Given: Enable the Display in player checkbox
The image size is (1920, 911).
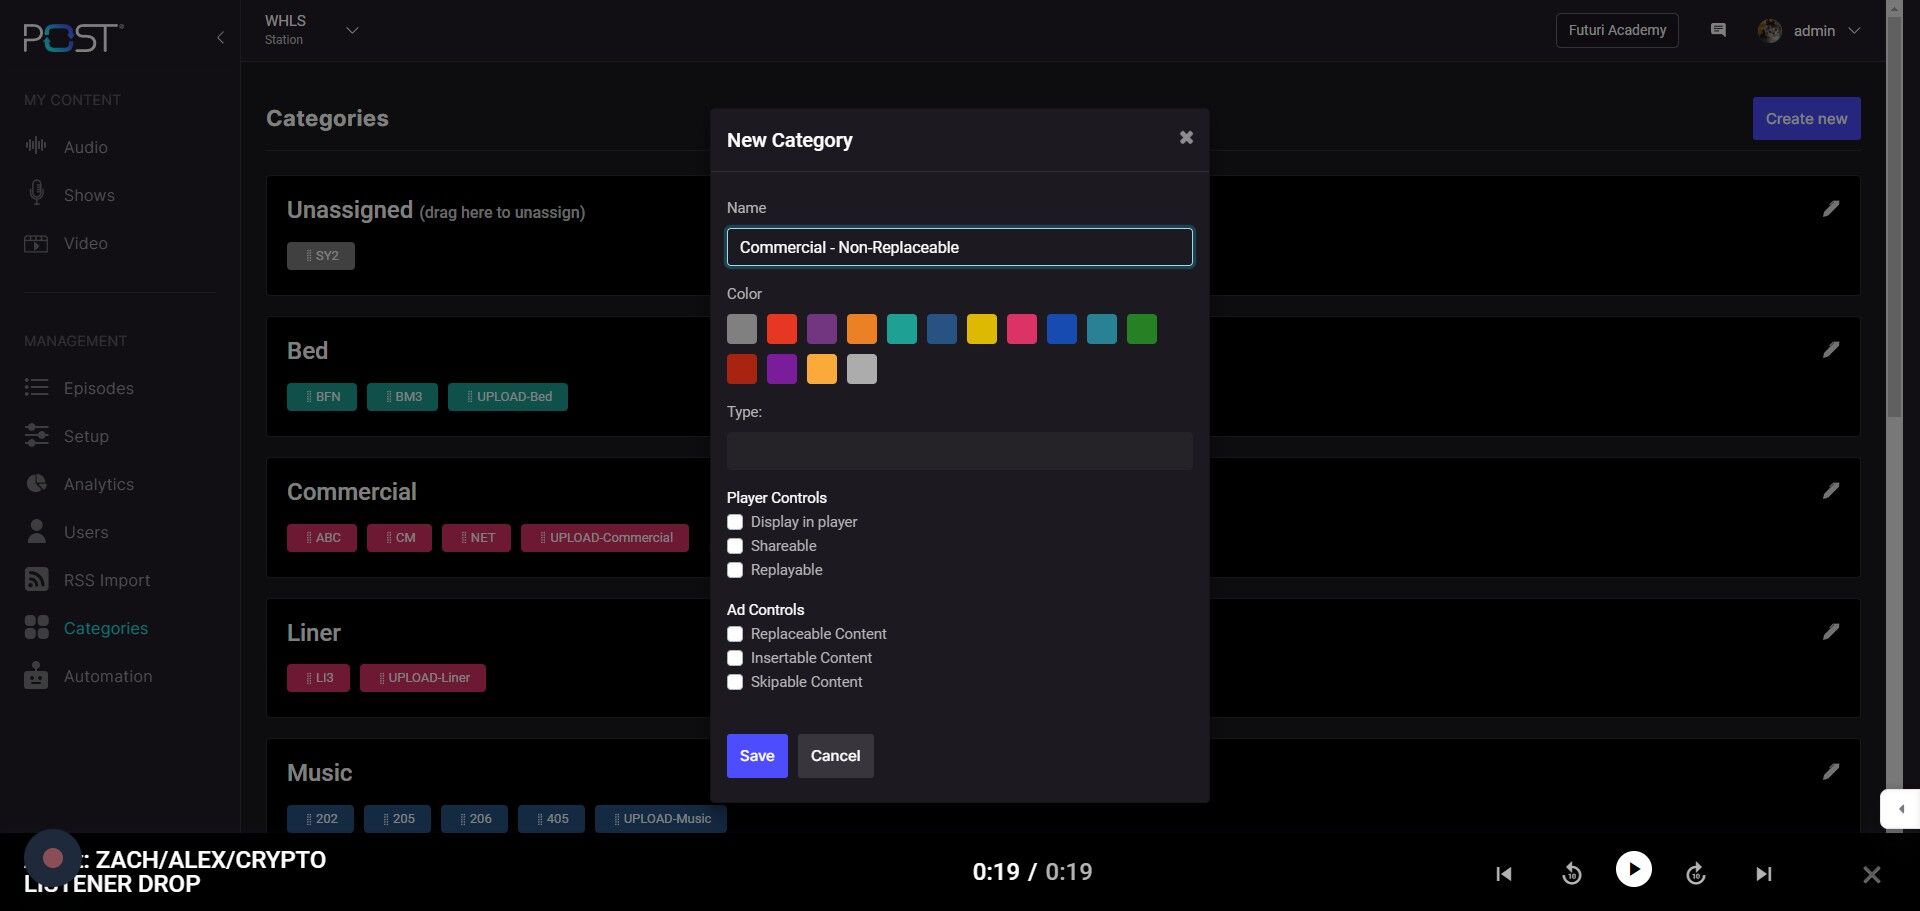Looking at the screenshot, I should coord(735,522).
